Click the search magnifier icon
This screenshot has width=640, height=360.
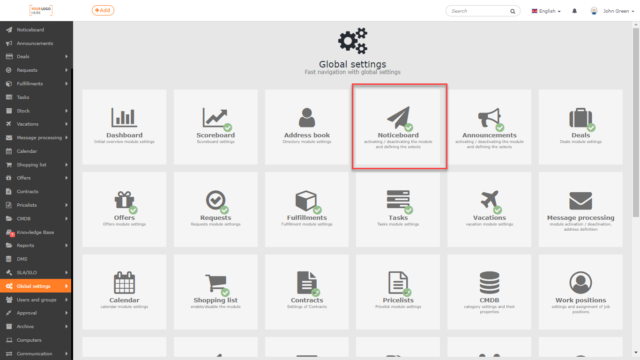[x=512, y=11]
